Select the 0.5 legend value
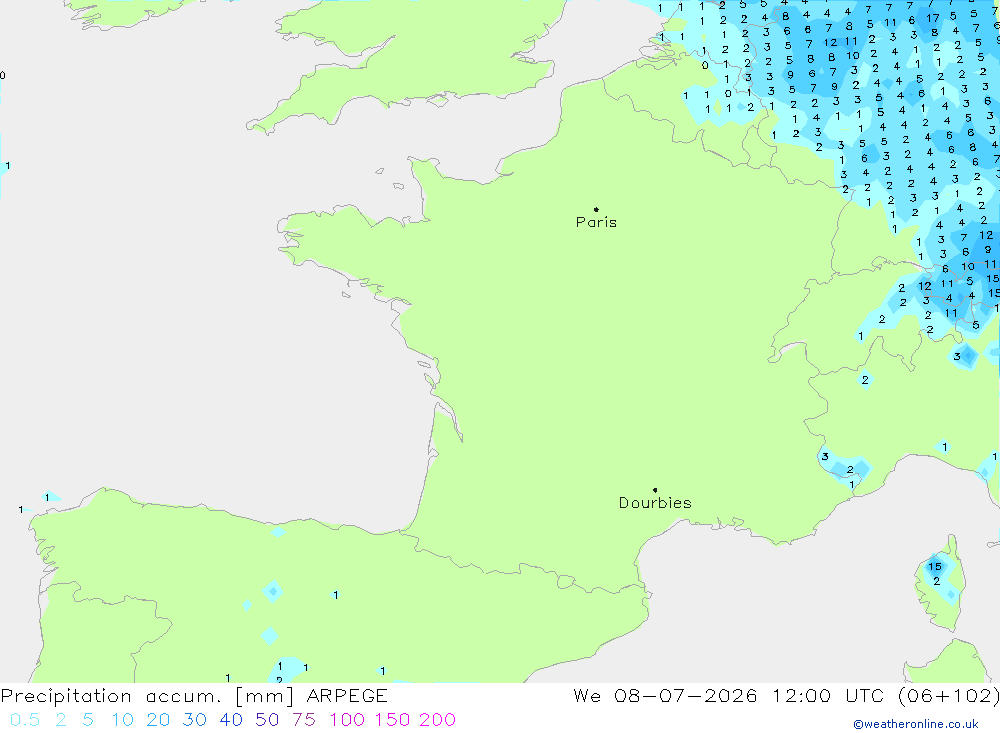Image resolution: width=1000 pixels, height=733 pixels. pos(25,720)
